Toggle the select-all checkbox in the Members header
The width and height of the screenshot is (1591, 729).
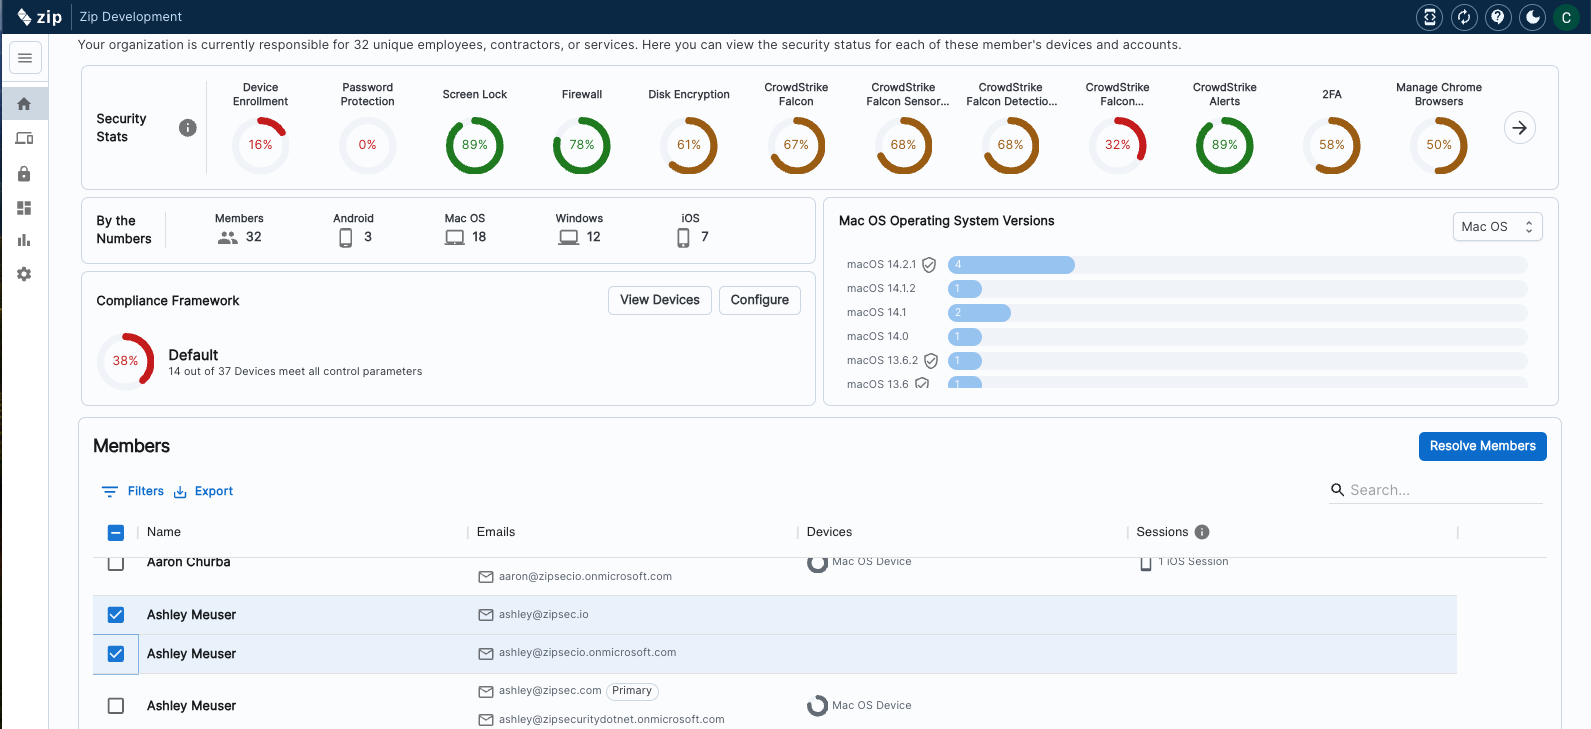pyautogui.click(x=116, y=533)
